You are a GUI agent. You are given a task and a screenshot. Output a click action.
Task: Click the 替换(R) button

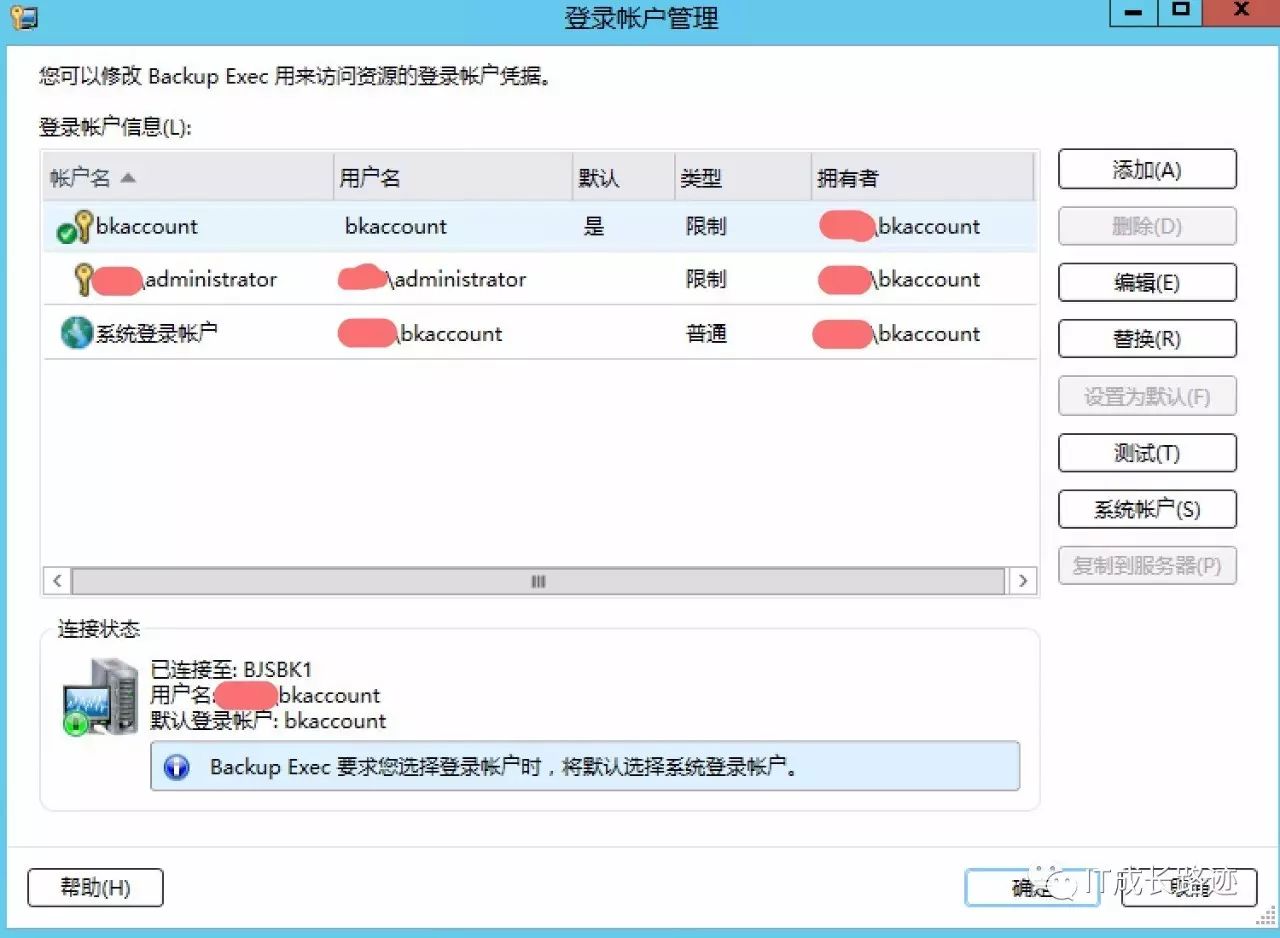1147,339
